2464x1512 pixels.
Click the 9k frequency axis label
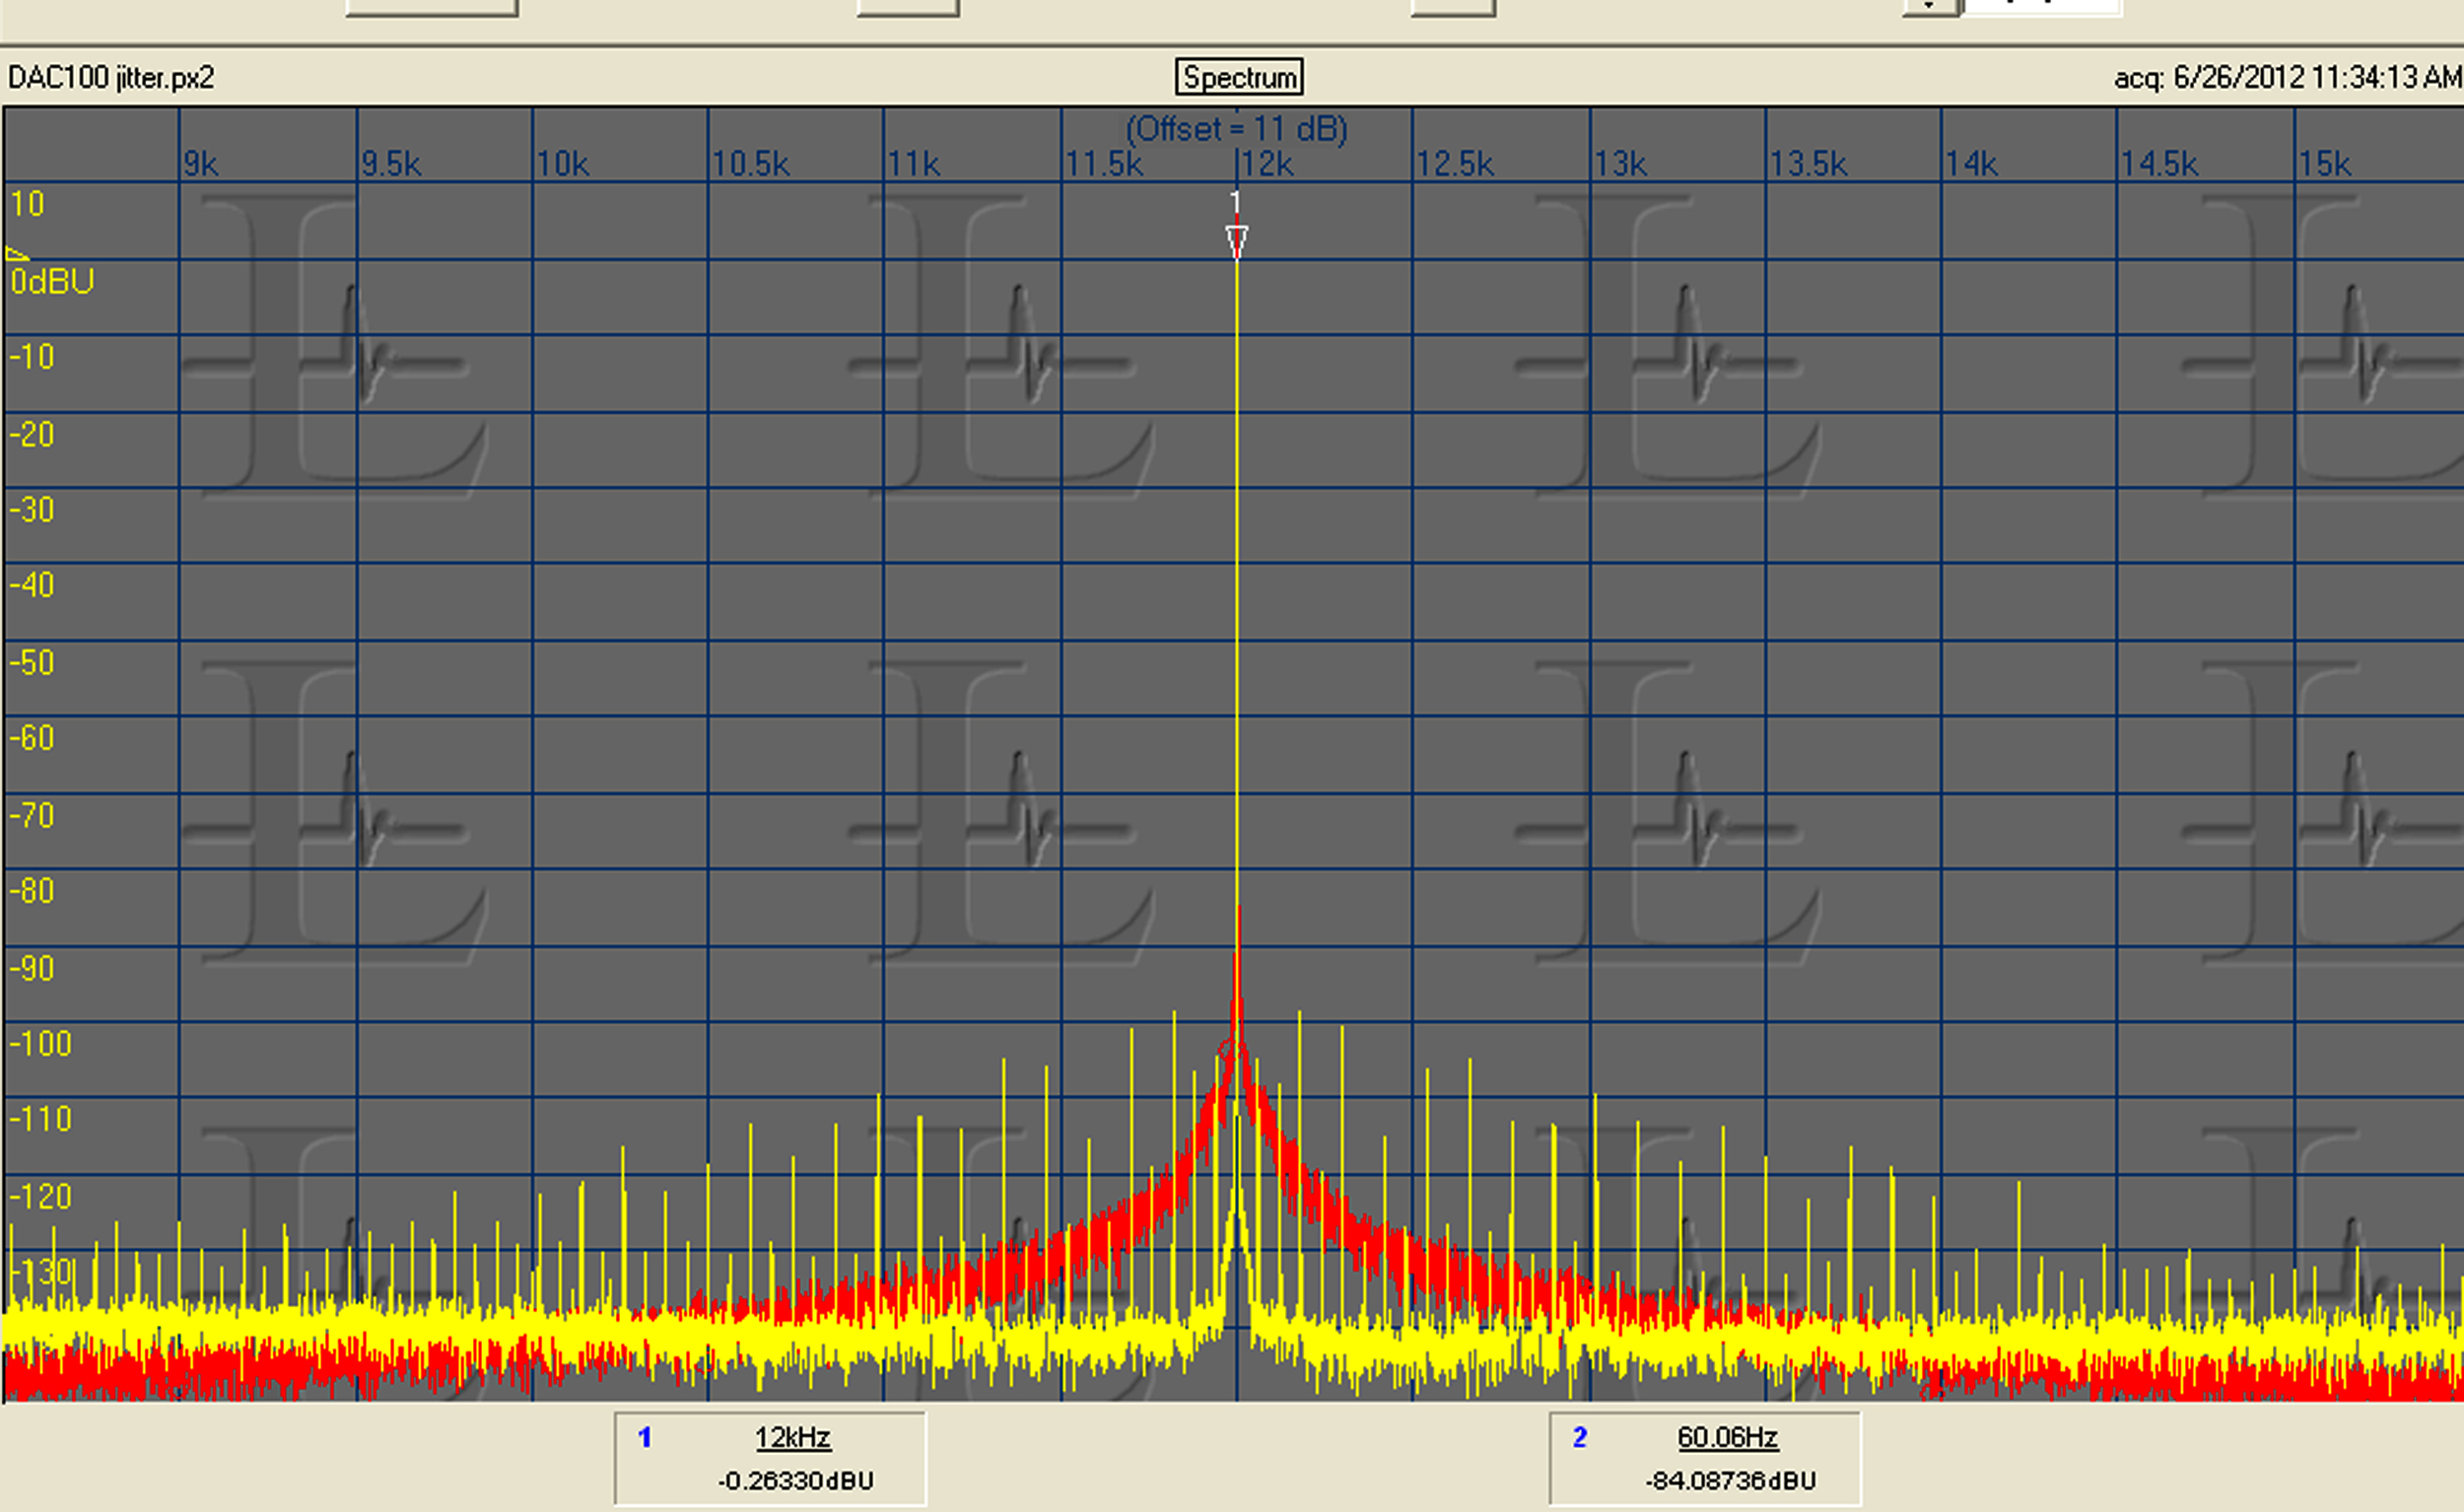201,164
